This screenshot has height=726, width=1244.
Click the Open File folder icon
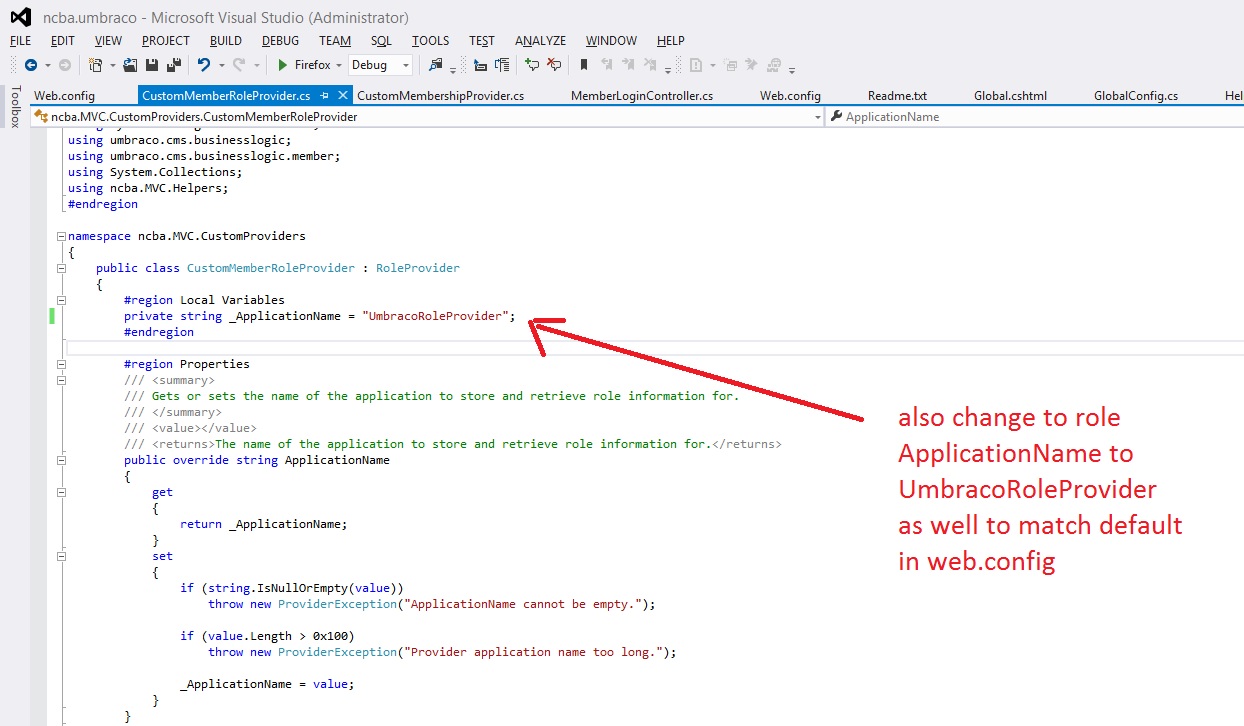tap(131, 65)
